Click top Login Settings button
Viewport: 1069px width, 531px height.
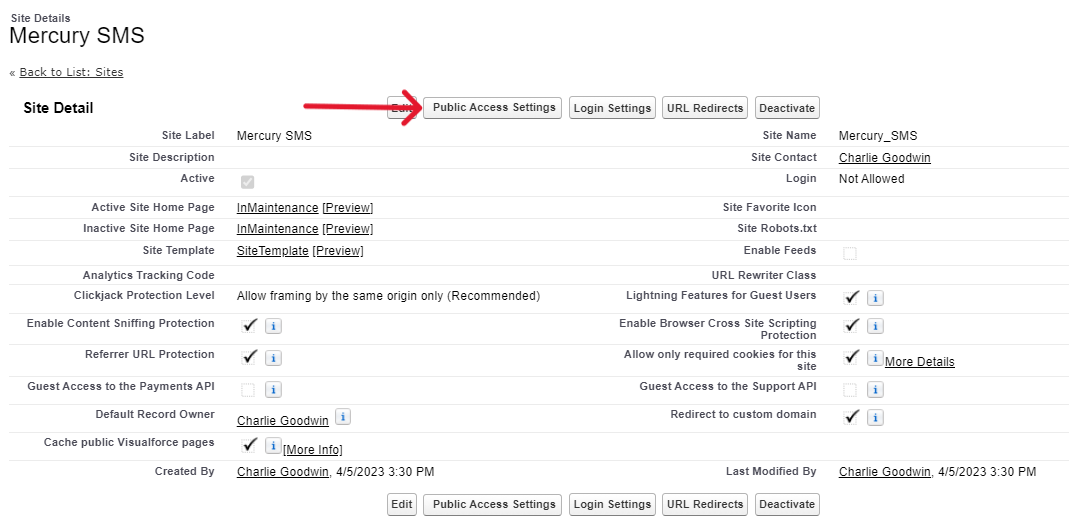pos(612,108)
